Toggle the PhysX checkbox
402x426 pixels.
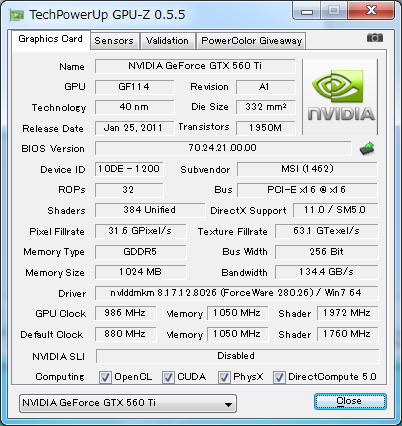(224, 377)
